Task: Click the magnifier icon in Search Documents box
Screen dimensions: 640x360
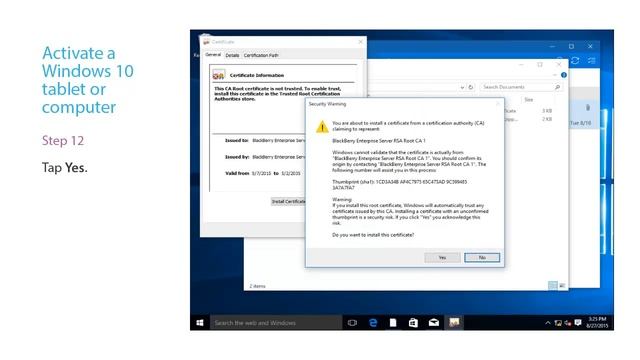Action: [x=558, y=87]
